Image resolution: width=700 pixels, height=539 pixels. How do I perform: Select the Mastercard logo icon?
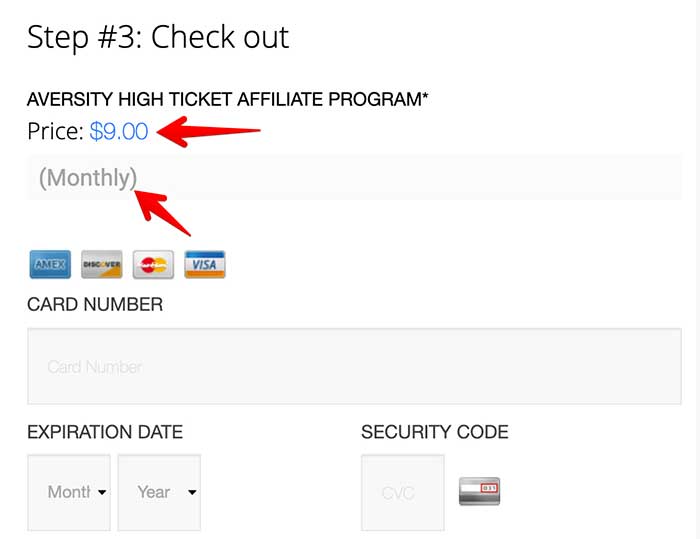pyautogui.click(x=153, y=264)
